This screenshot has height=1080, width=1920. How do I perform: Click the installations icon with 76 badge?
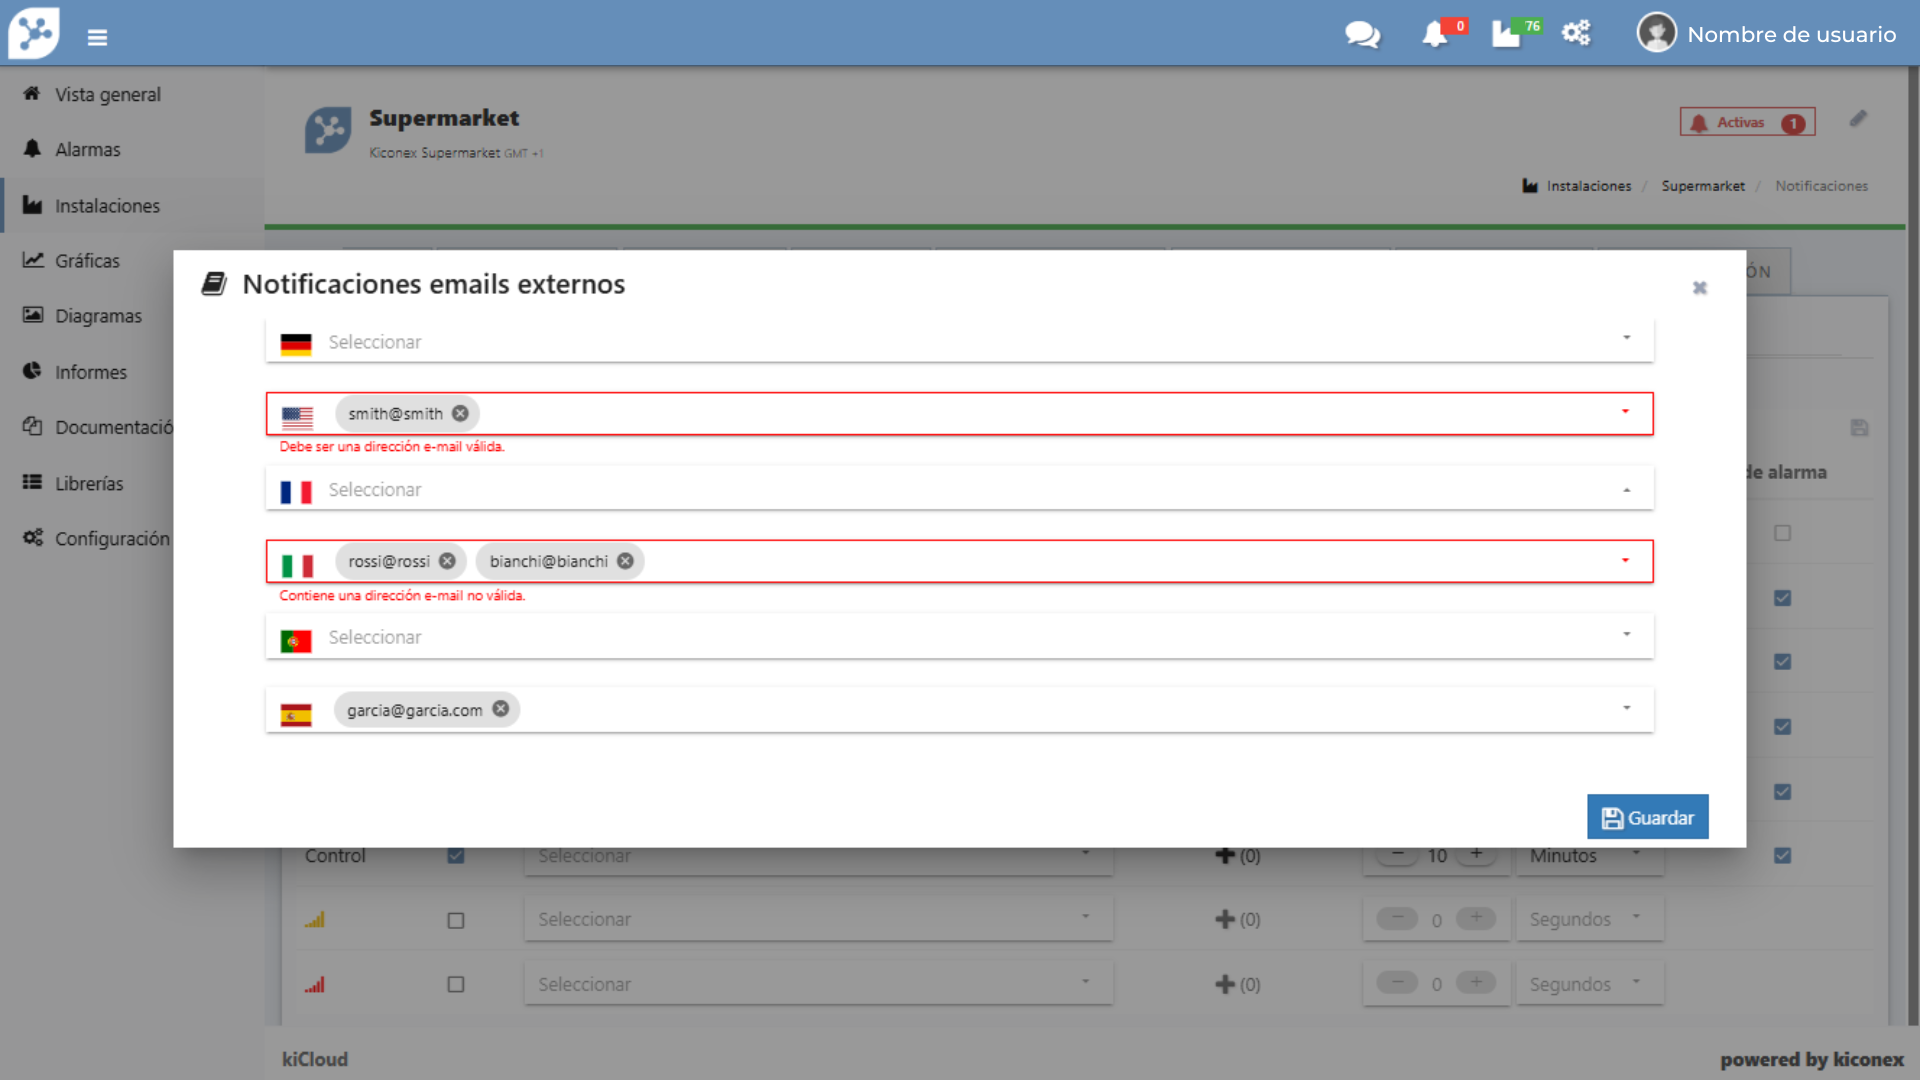point(1508,34)
